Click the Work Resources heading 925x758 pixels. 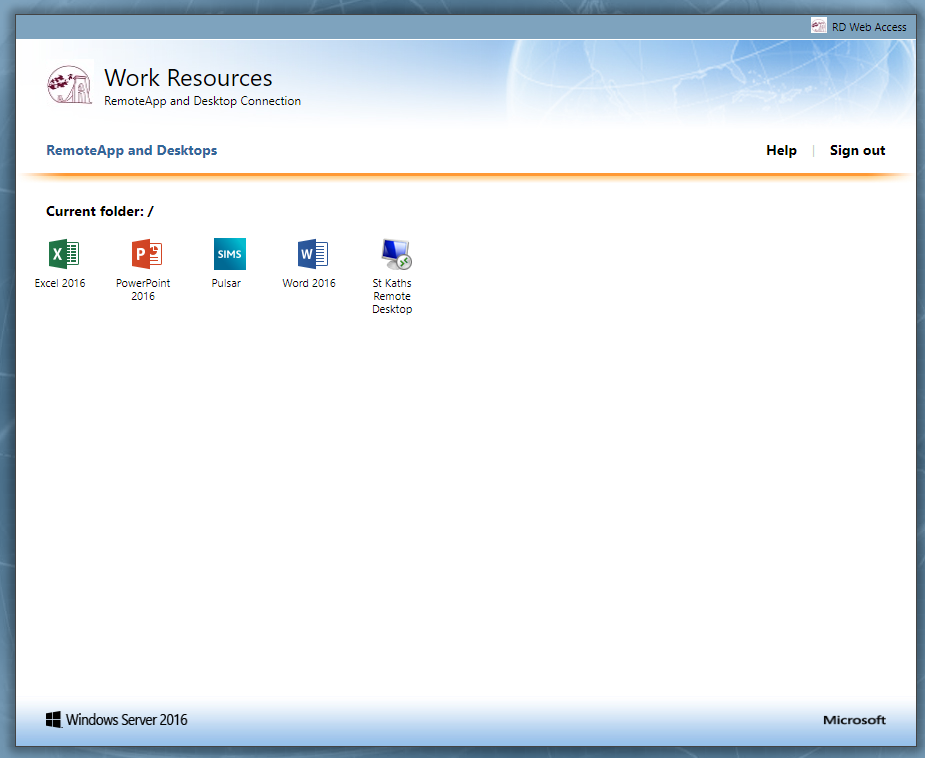pyautogui.click(x=188, y=78)
